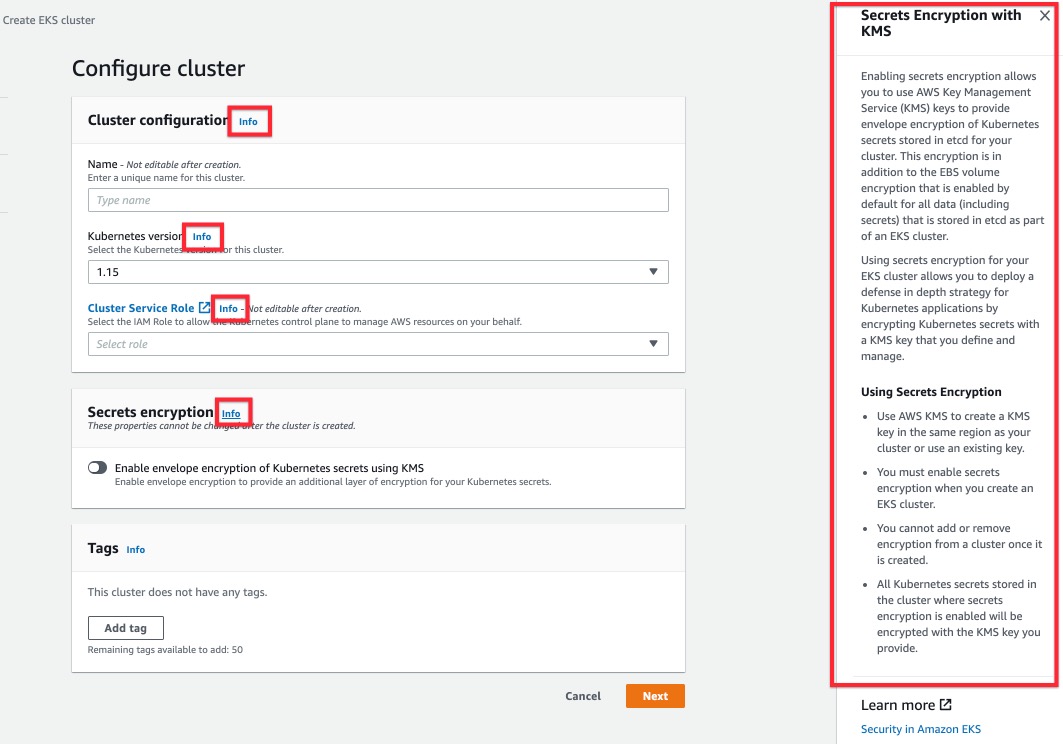Click the Create EKS cluster breadcrumb text

click(x=49, y=20)
